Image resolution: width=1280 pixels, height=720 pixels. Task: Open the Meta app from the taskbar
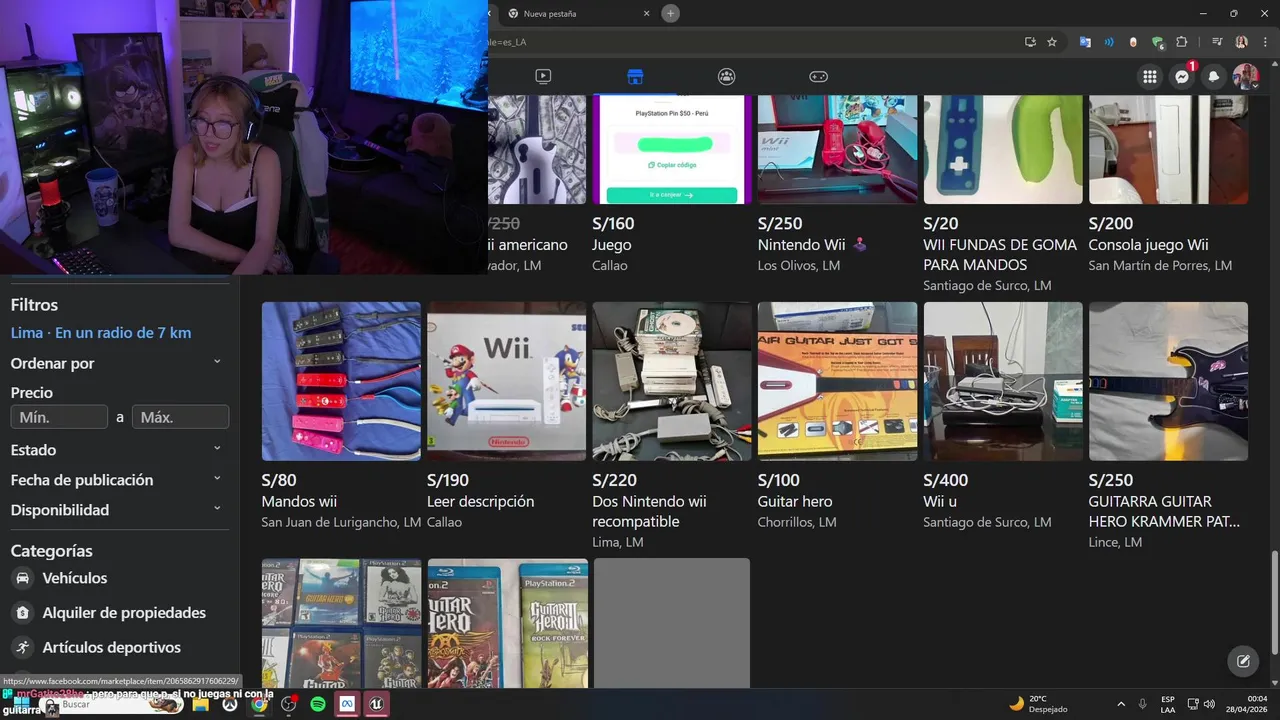coord(347,704)
